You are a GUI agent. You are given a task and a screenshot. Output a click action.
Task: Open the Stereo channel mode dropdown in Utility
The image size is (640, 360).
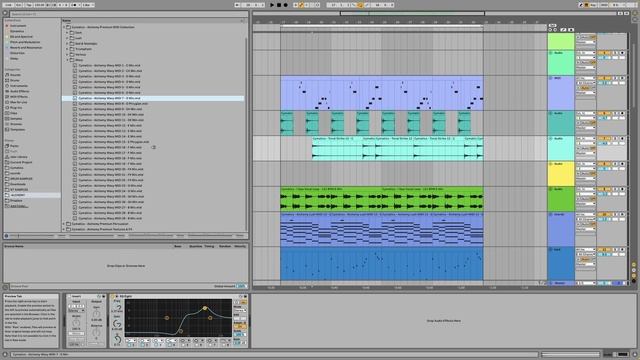click(76, 311)
